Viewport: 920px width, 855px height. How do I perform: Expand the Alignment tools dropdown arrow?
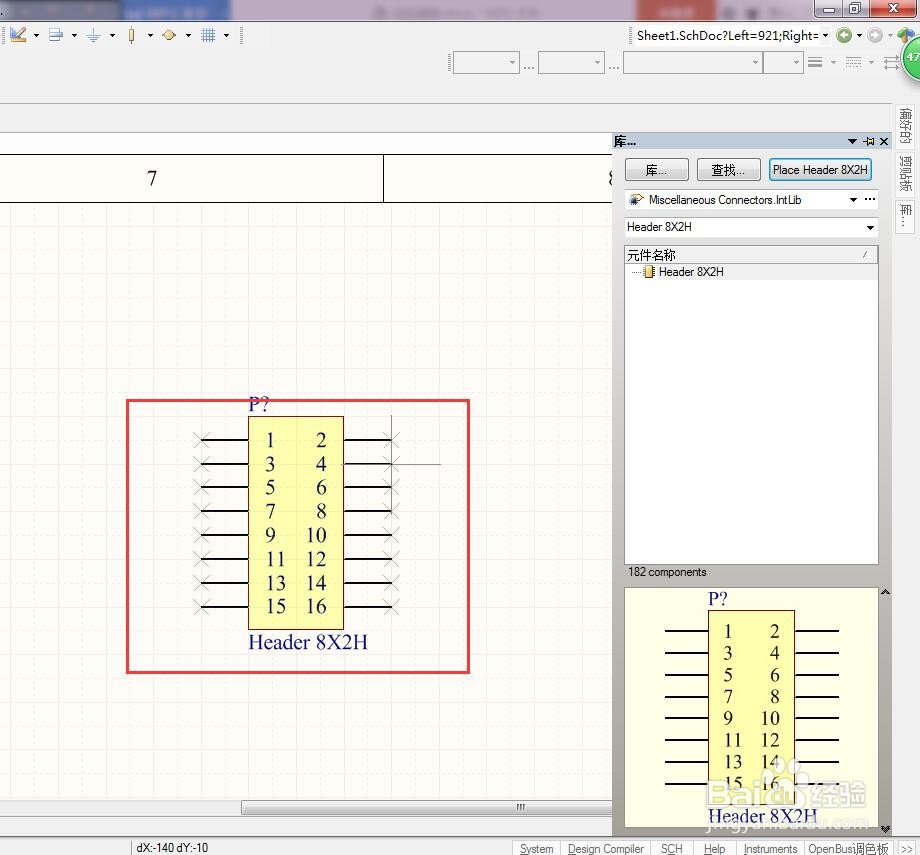pyautogui.click(x=74, y=35)
